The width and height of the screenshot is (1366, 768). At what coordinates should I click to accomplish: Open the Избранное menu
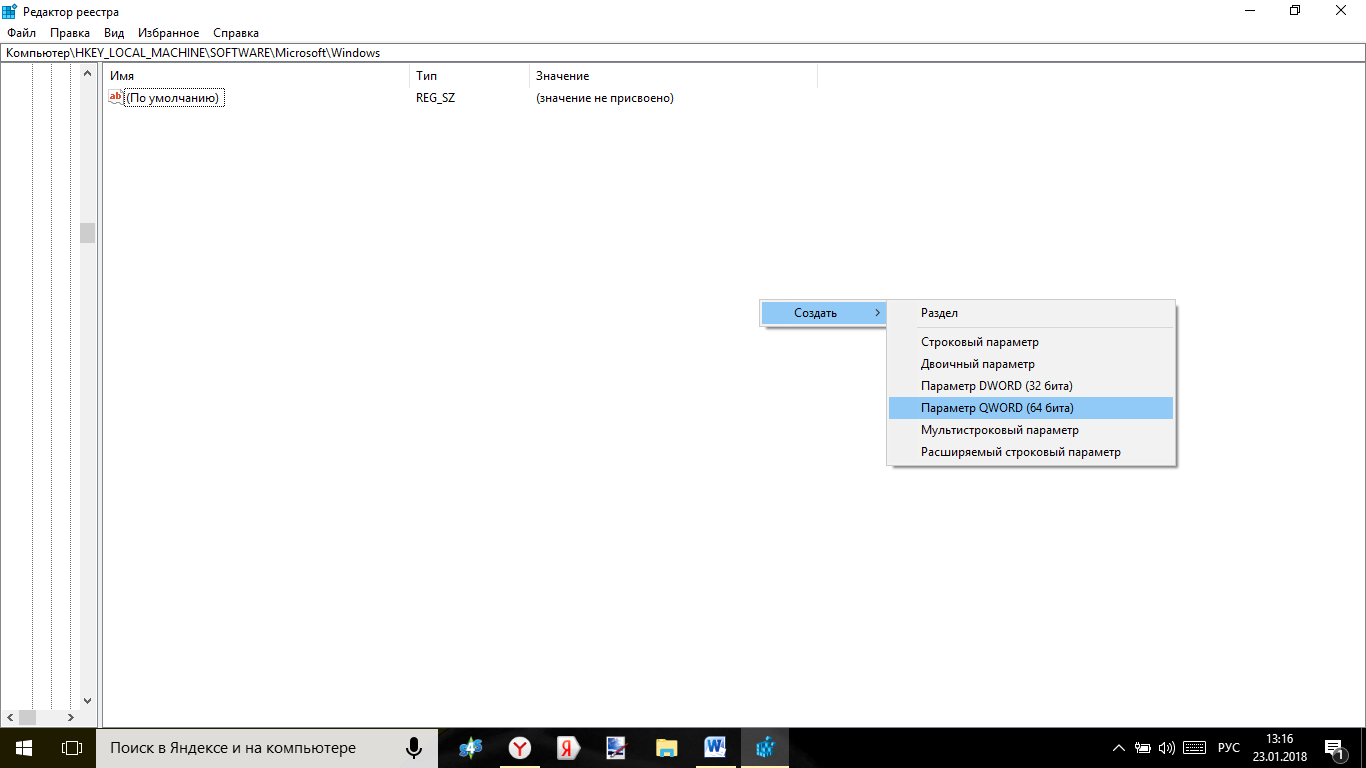pos(168,33)
